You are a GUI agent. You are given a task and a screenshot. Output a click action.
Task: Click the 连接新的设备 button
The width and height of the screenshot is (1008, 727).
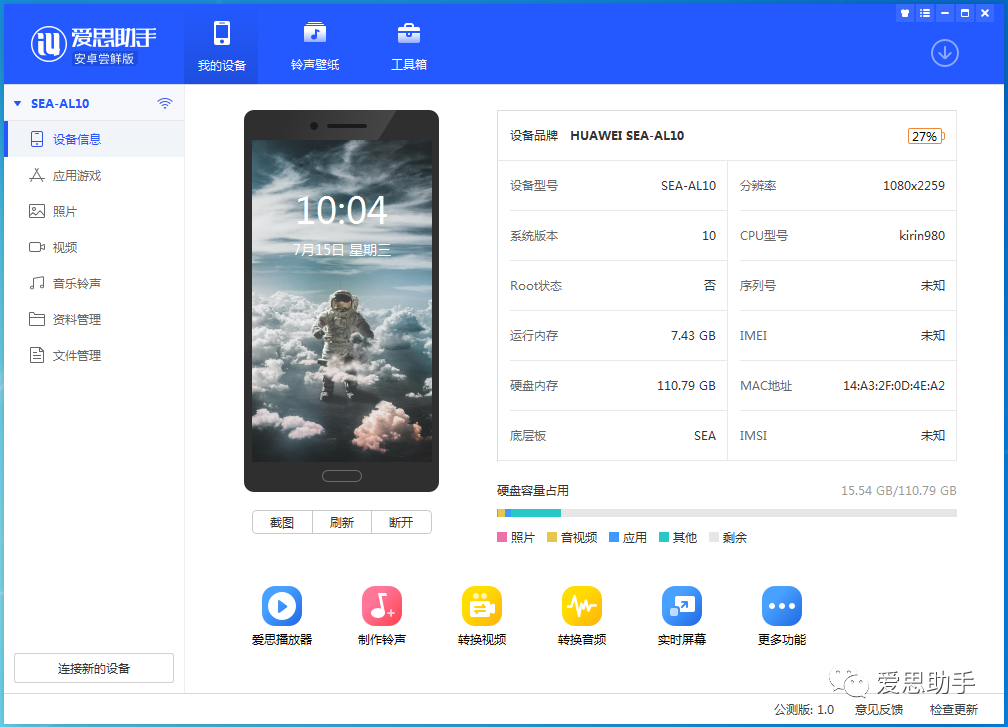pos(94,669)
